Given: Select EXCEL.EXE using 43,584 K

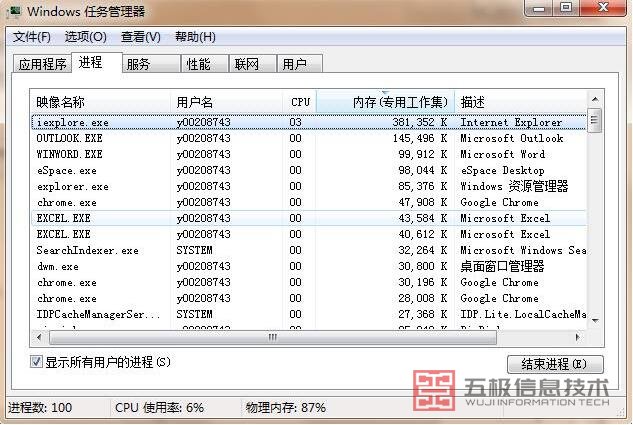Looking at the screenshot, I should point(309,218).
